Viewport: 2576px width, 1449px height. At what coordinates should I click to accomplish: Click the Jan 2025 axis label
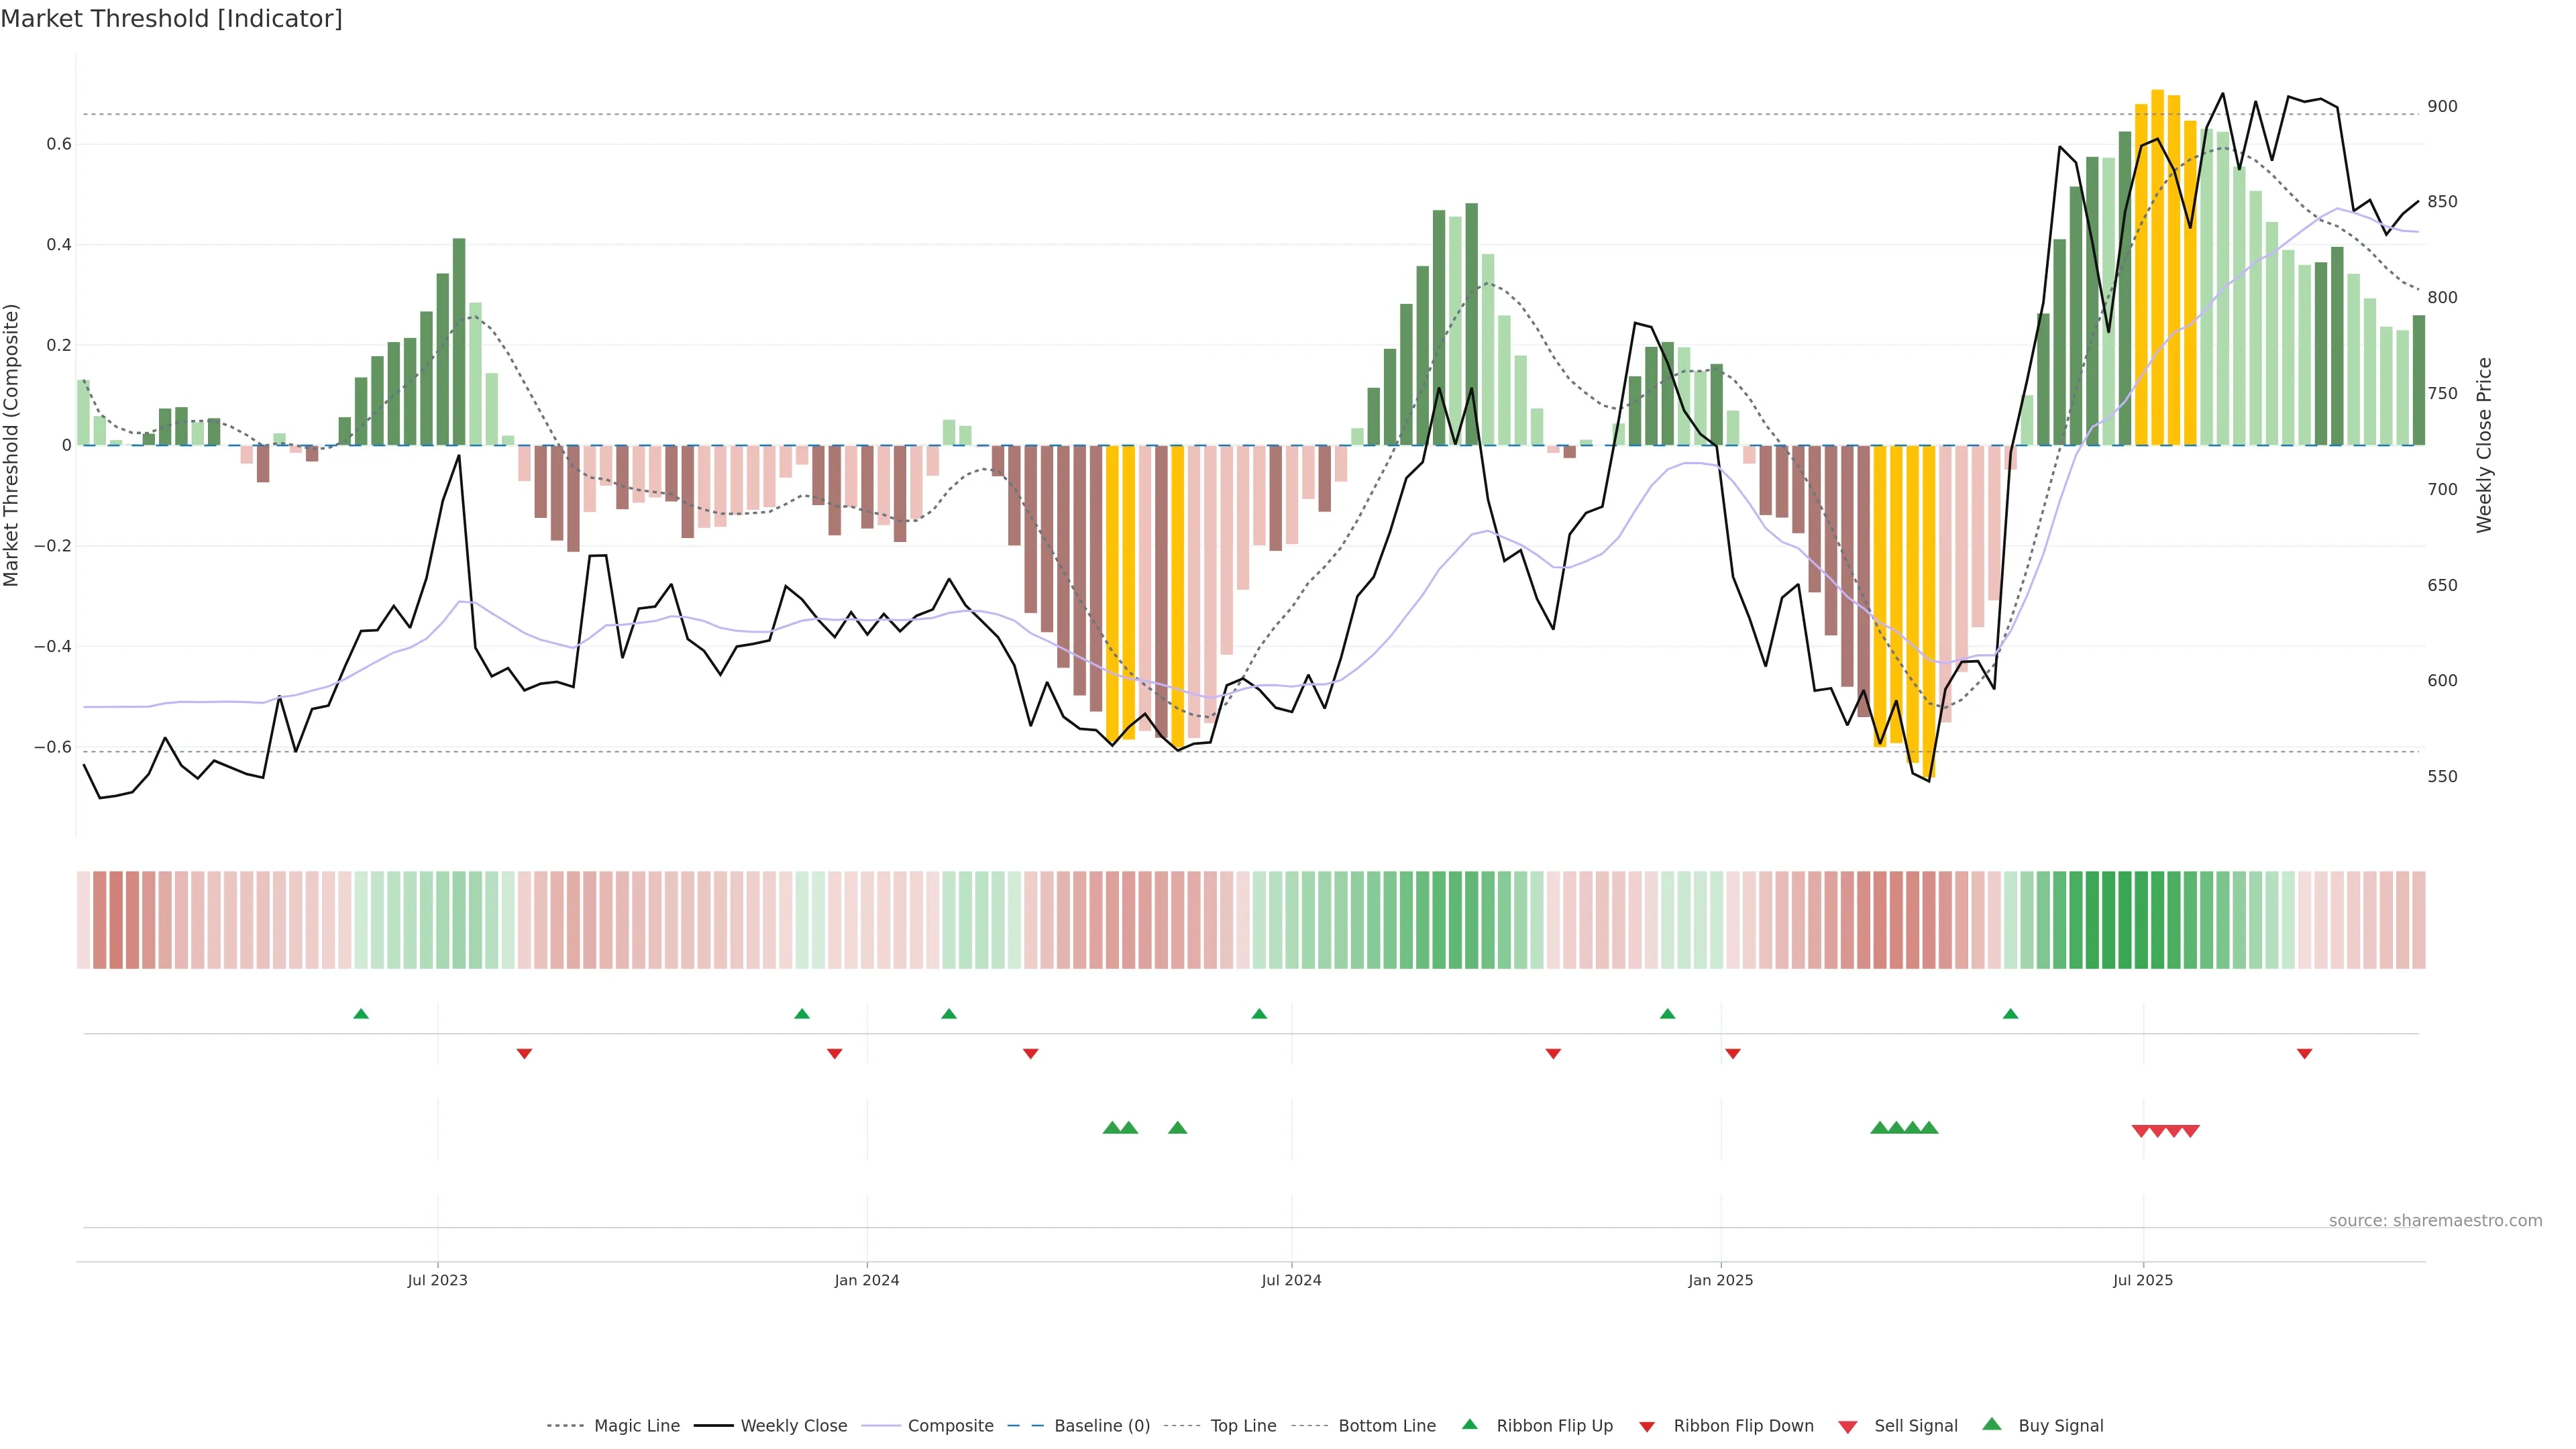pos(1720,1280)
